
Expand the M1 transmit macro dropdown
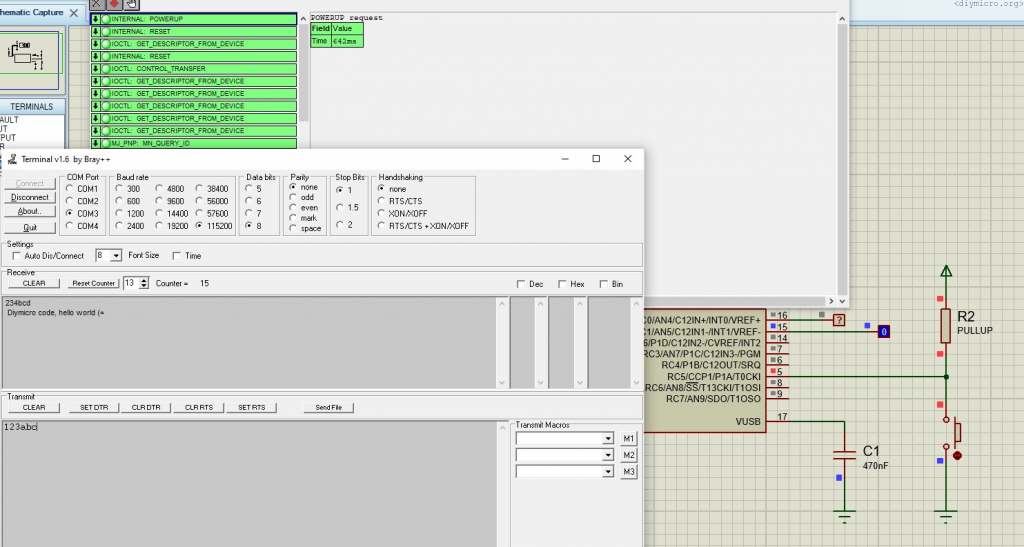point(607,439)
